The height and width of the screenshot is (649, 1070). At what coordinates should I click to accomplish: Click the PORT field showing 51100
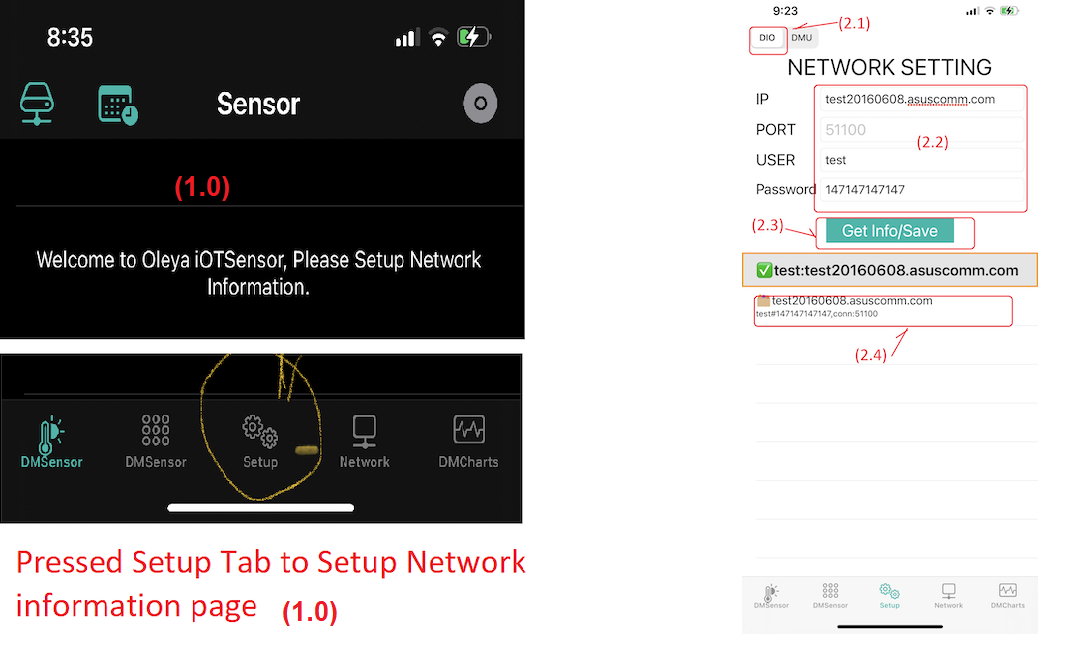[x=922, y=130]
